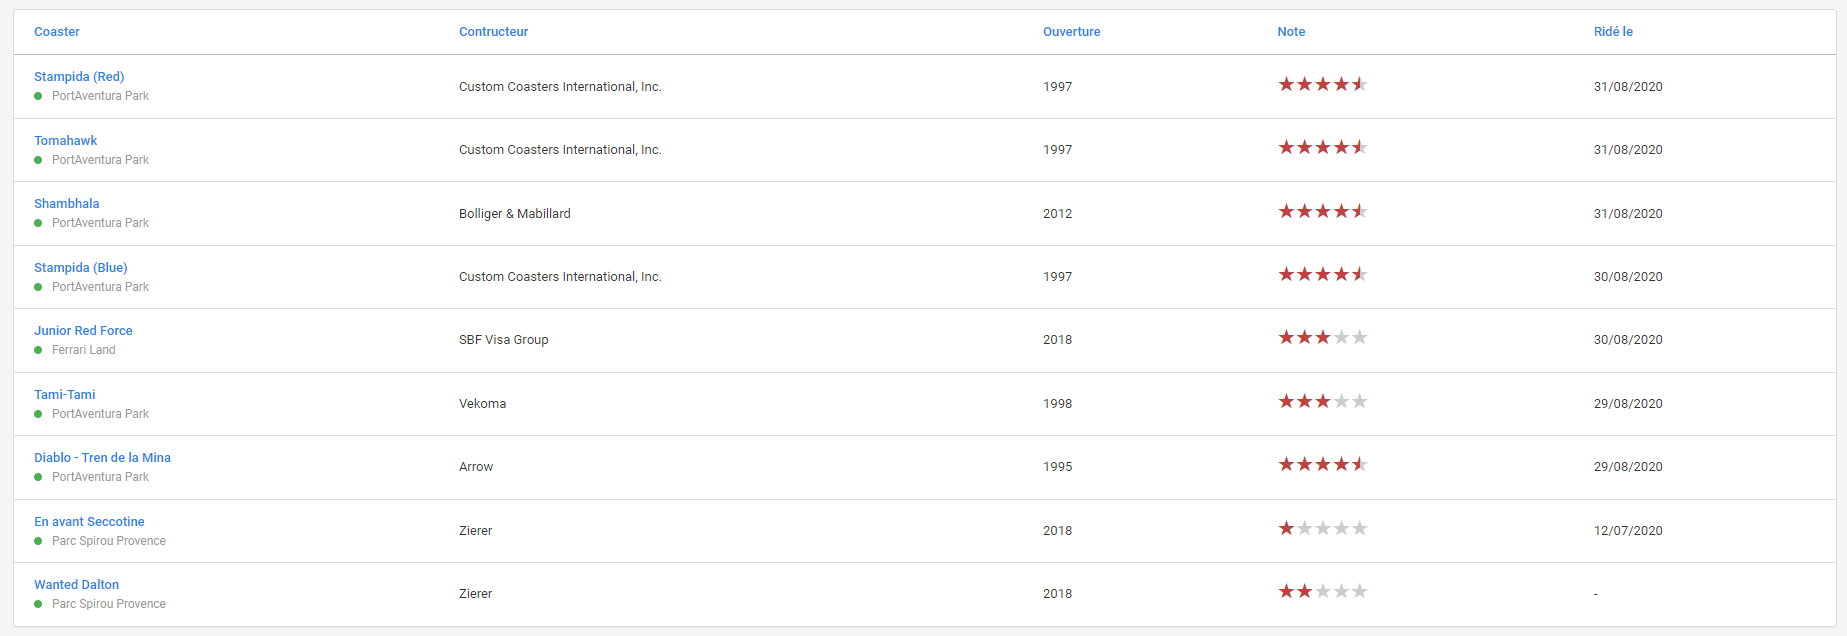Click opening year 1995 in Diablo row
Viewport: 1847px width, 636px height.
tap(1057, 467)
